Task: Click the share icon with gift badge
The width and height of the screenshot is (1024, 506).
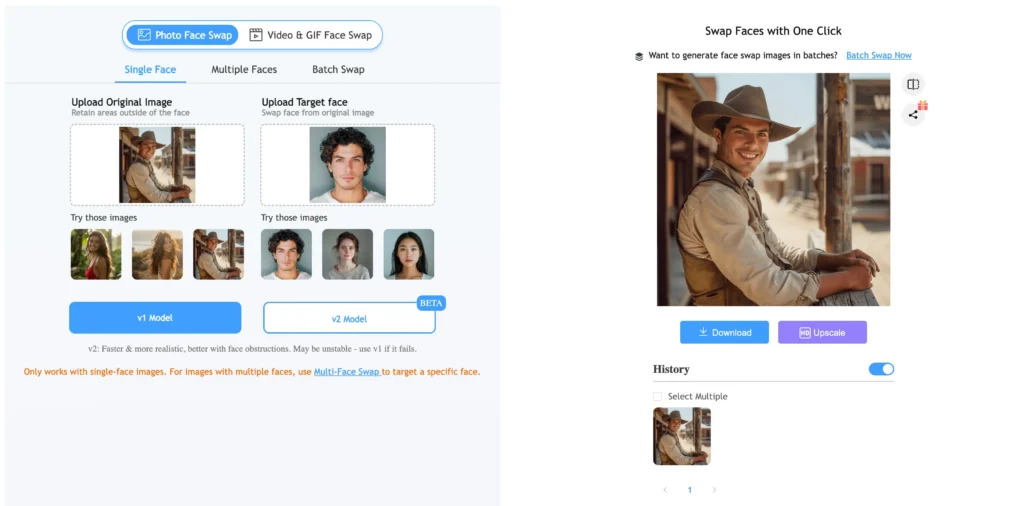Action: coord(912,114)
